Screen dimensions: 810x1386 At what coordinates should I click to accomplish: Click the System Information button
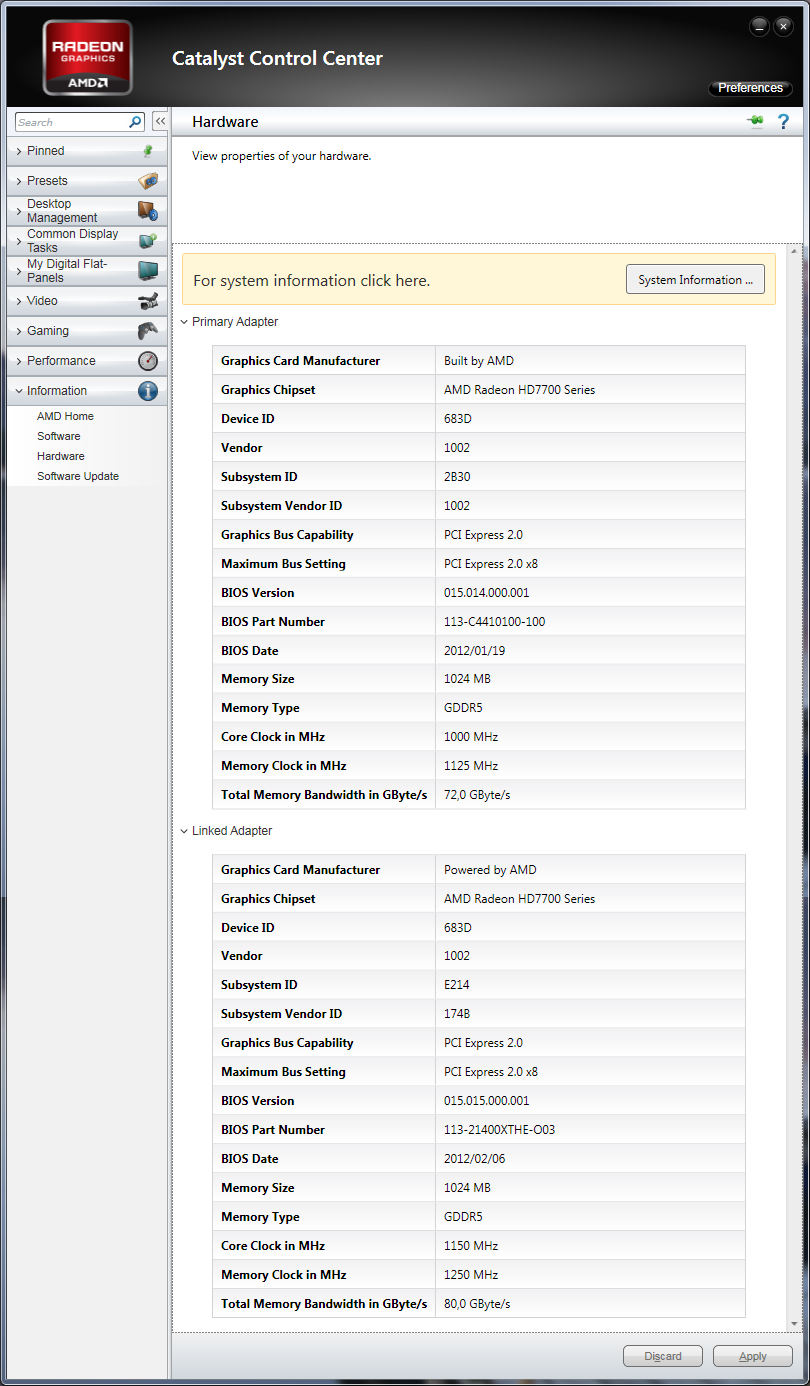point(695,280)
